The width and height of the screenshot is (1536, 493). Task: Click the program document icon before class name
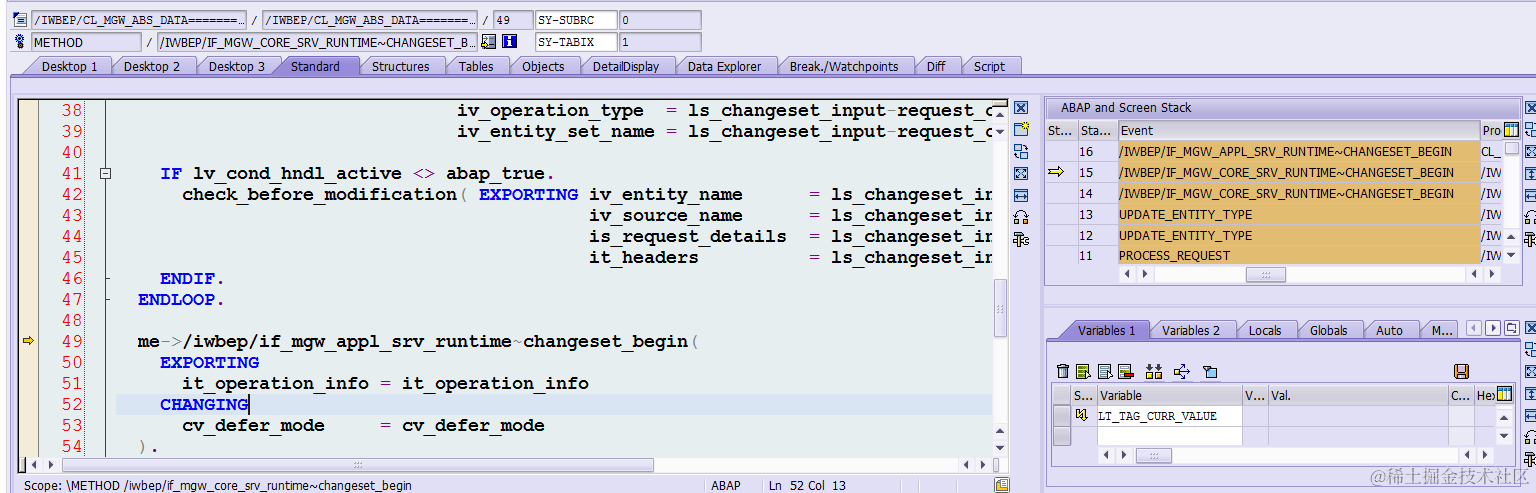click(x=19, y=20)
